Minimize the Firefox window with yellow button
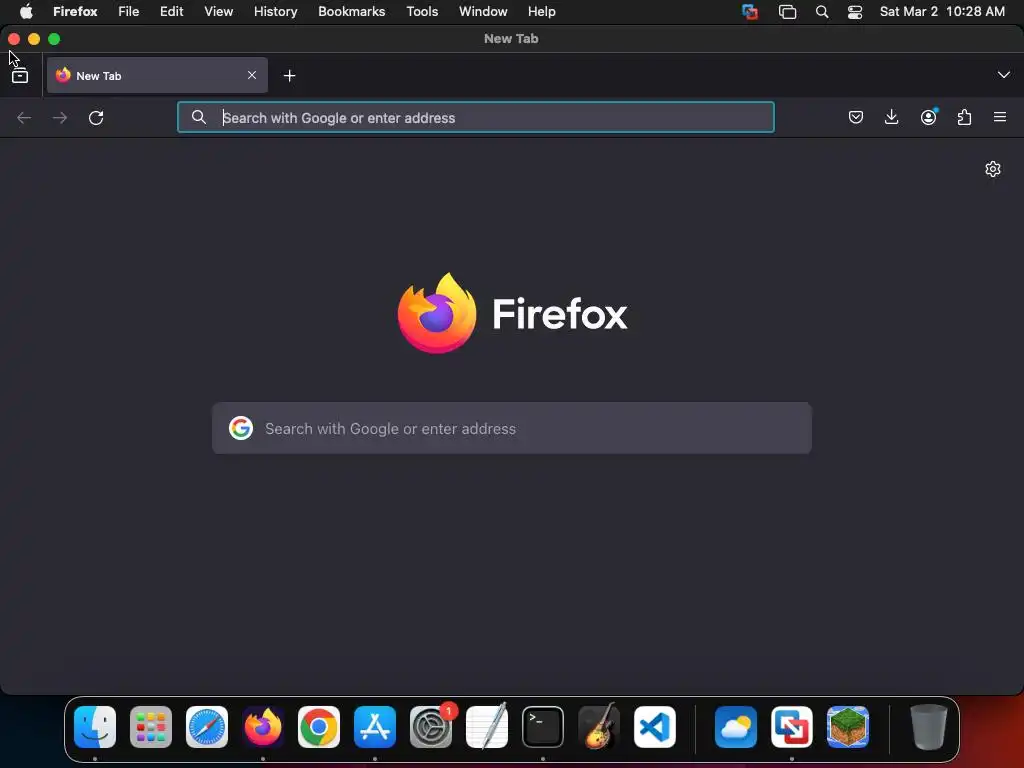This screenshot has height=768, width=1024. (34, 39)
